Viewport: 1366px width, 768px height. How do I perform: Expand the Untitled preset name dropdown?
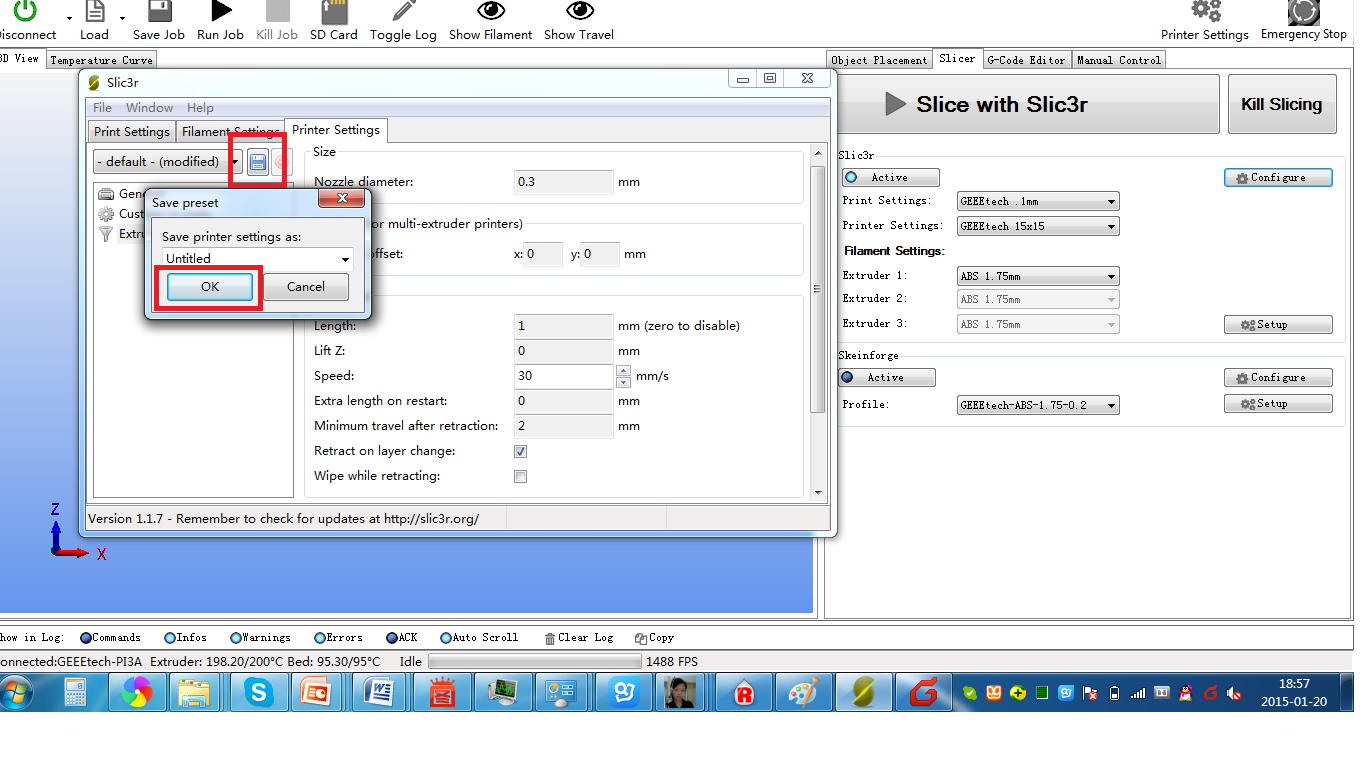coord(346,259)
